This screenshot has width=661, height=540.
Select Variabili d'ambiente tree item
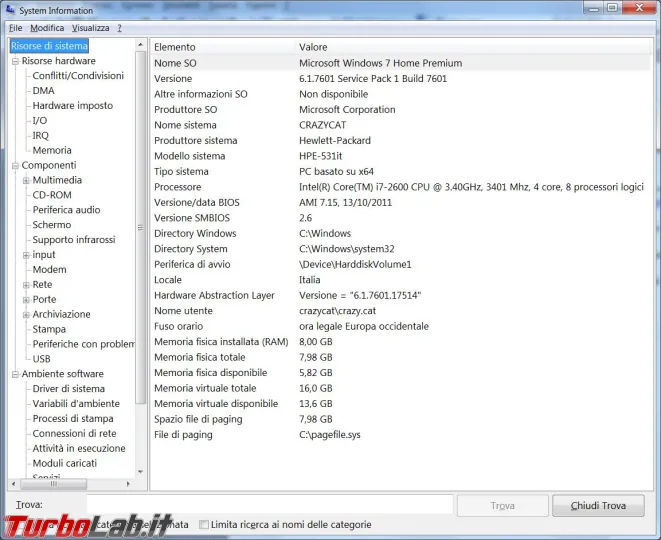(76, 403)
